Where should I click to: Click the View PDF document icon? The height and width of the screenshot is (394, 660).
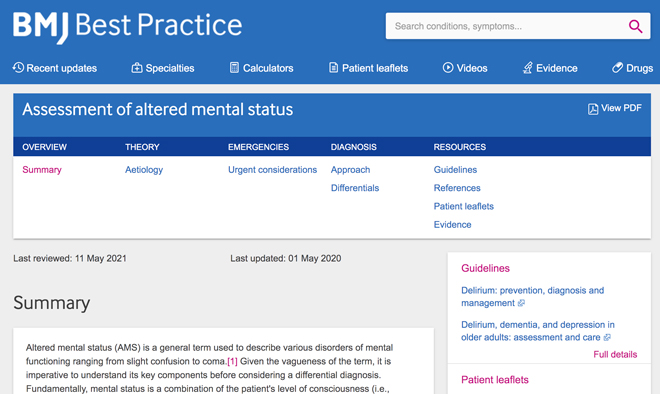point(593,109)
